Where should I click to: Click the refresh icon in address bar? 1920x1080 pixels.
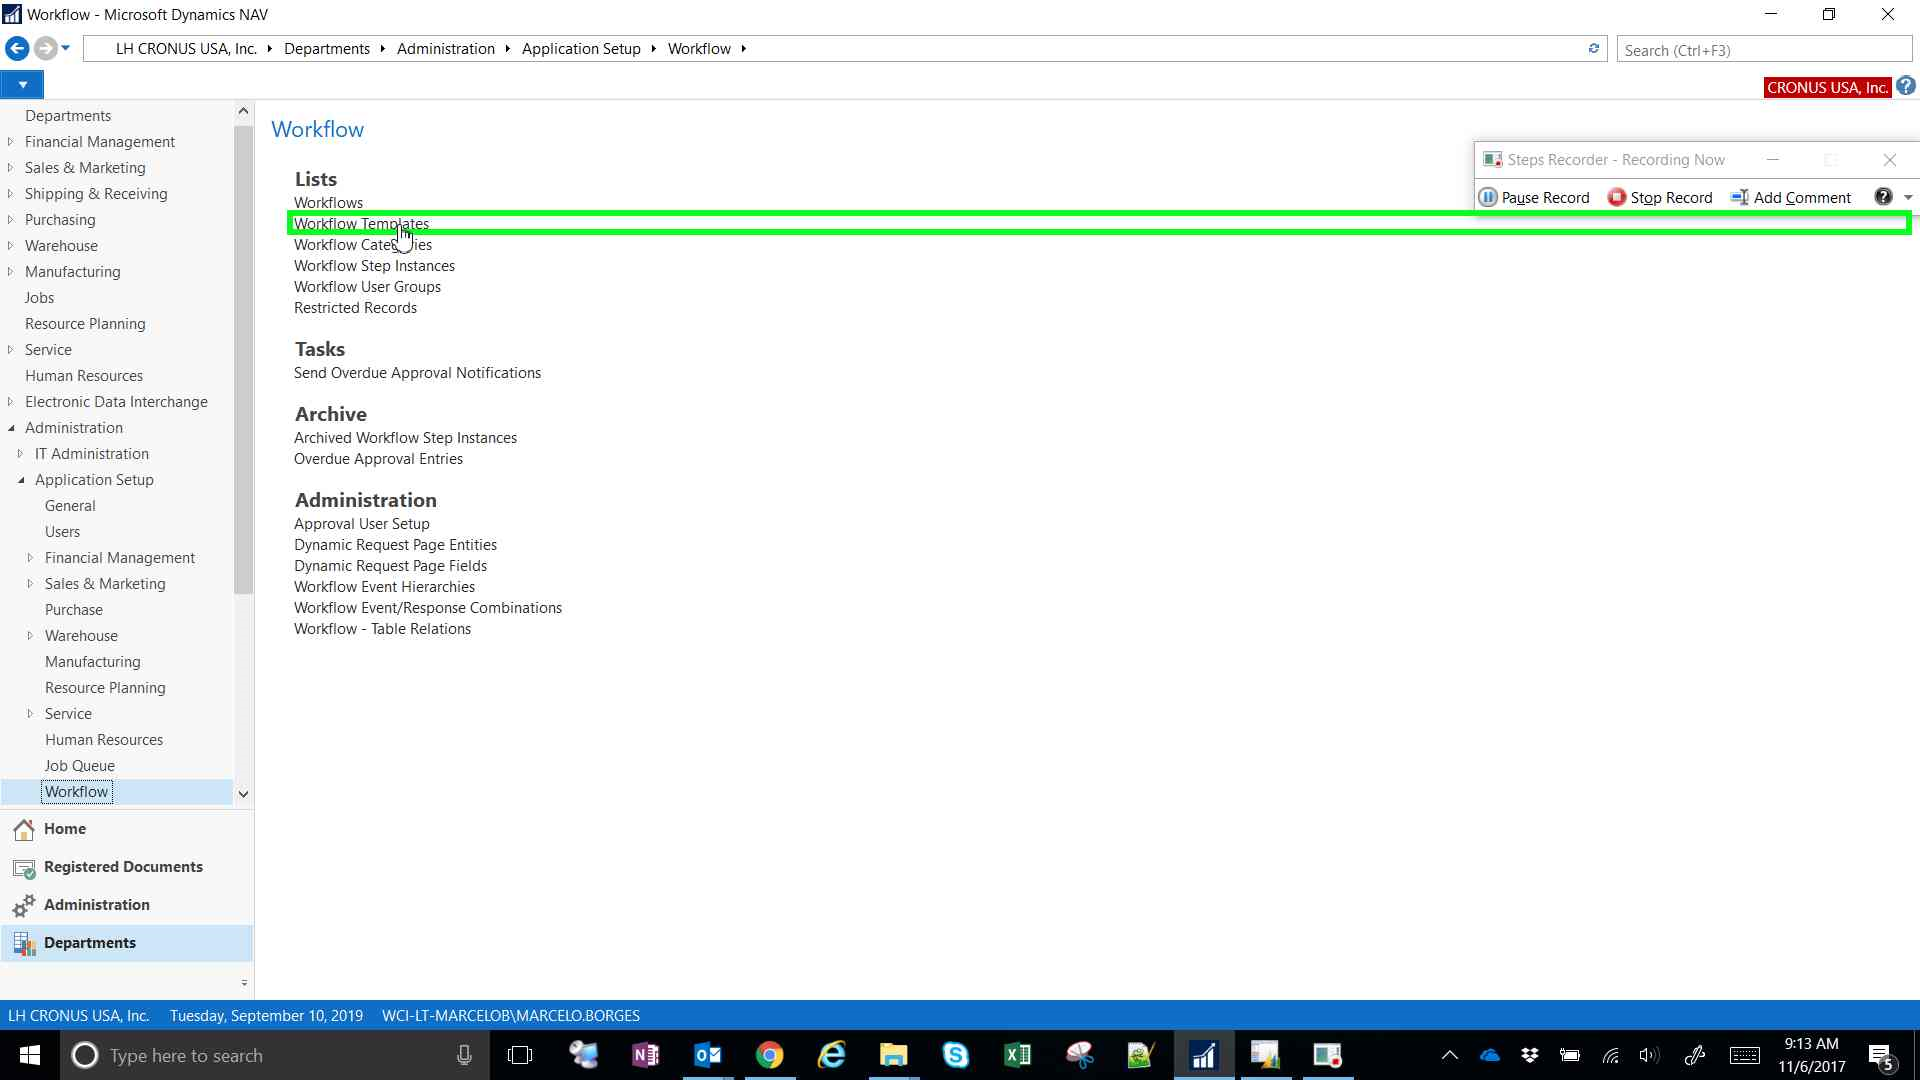click(1593, 49)
